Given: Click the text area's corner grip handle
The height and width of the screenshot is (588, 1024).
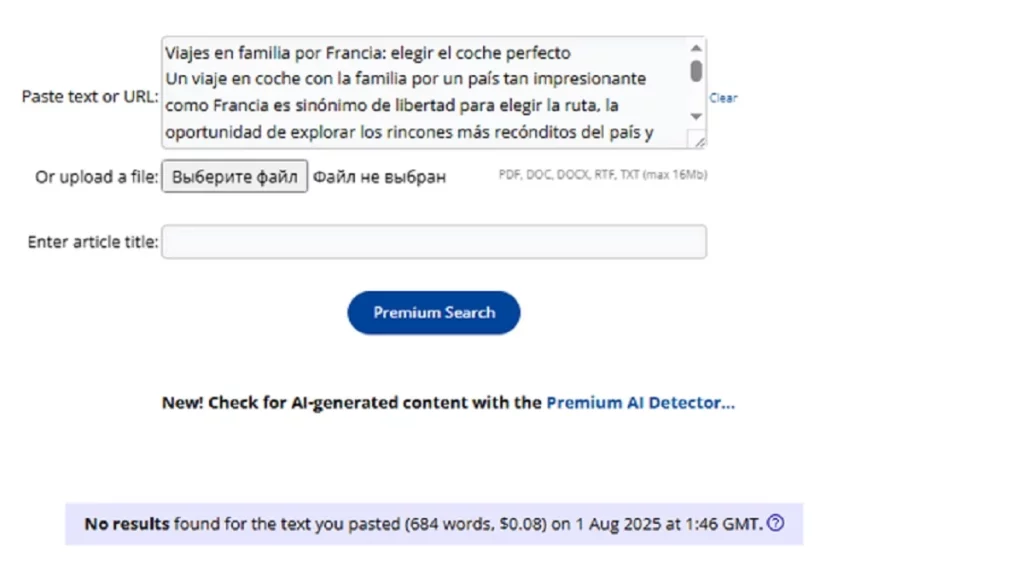Looking at the screenshot, I should [698, 140].
